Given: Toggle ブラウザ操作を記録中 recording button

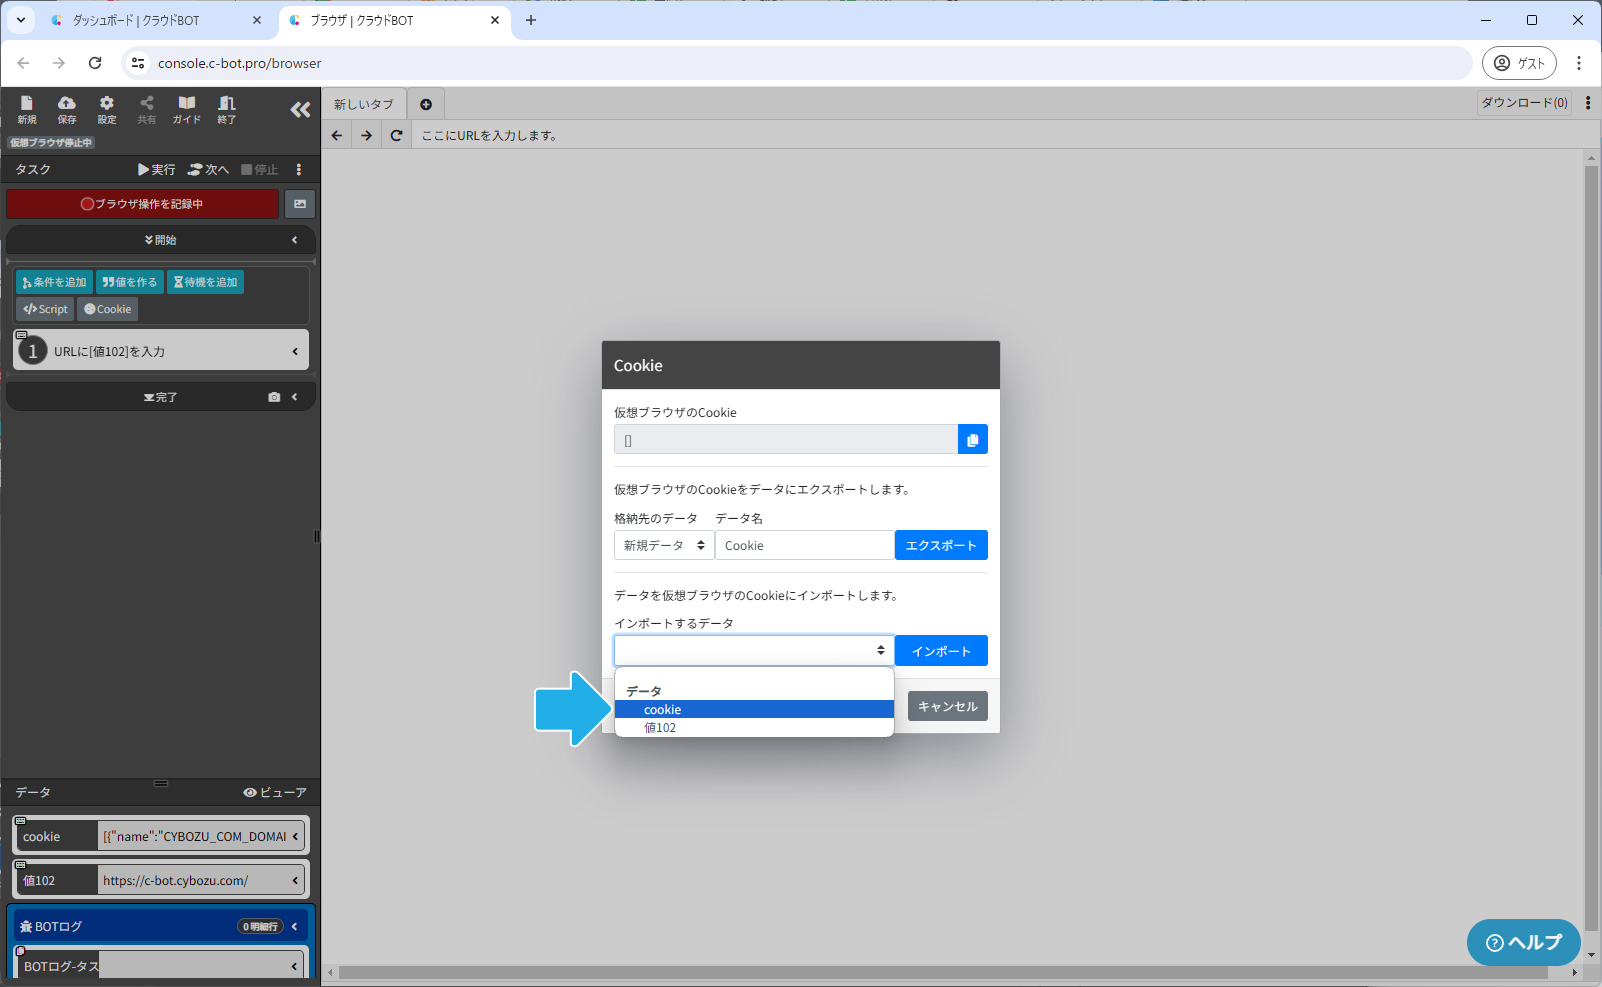Looking at the screenshot, I should click(143, 204).
